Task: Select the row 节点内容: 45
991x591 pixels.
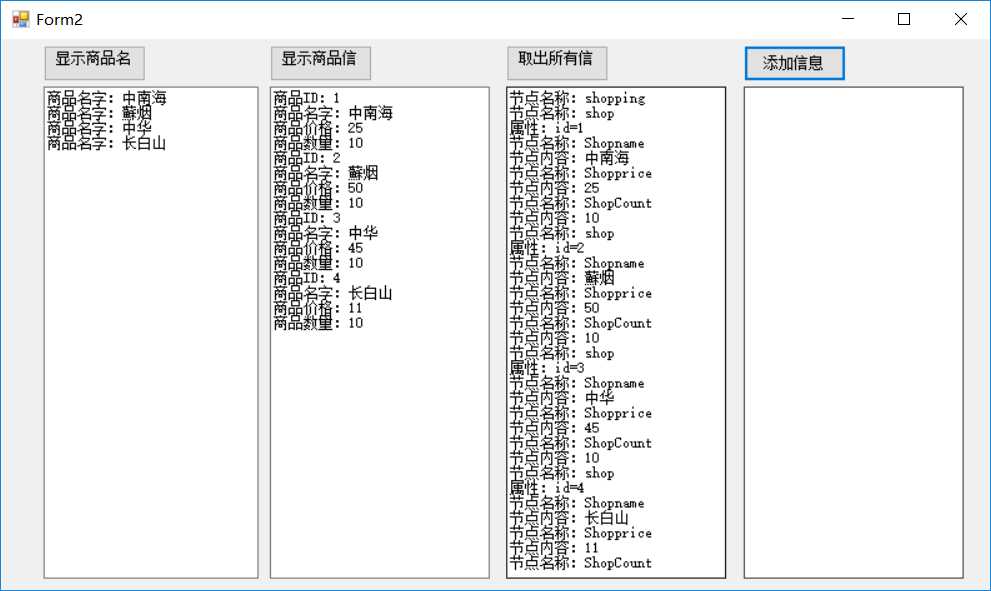Action: tap(554, 428)
